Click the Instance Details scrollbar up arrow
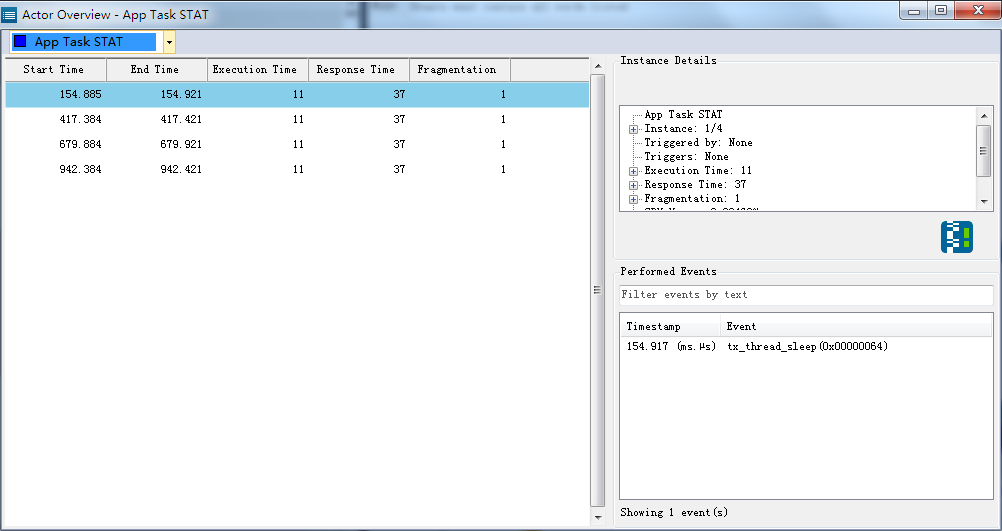 click(x=984, y=115)
